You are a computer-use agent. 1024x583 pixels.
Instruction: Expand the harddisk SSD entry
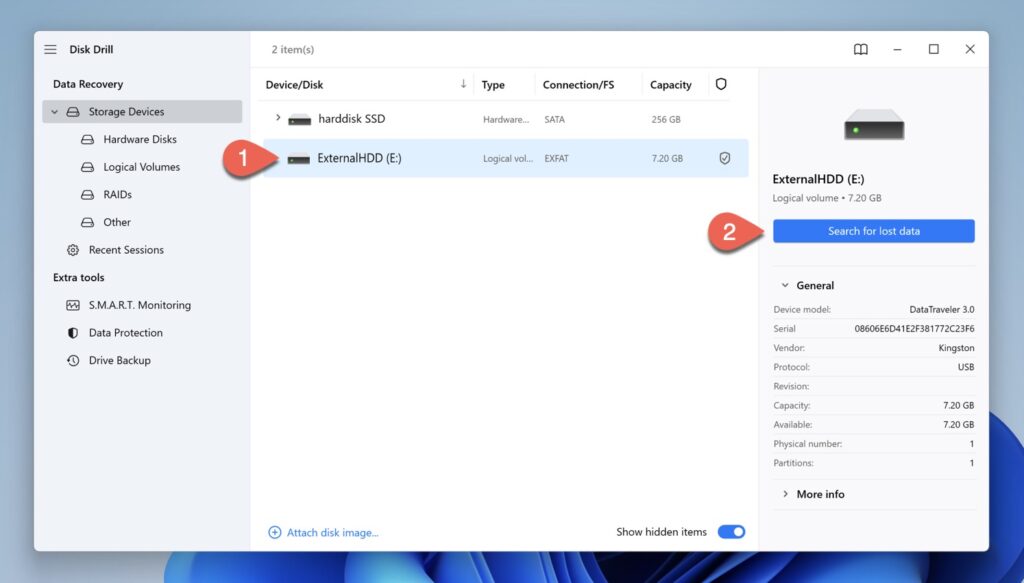pos(278,118)
